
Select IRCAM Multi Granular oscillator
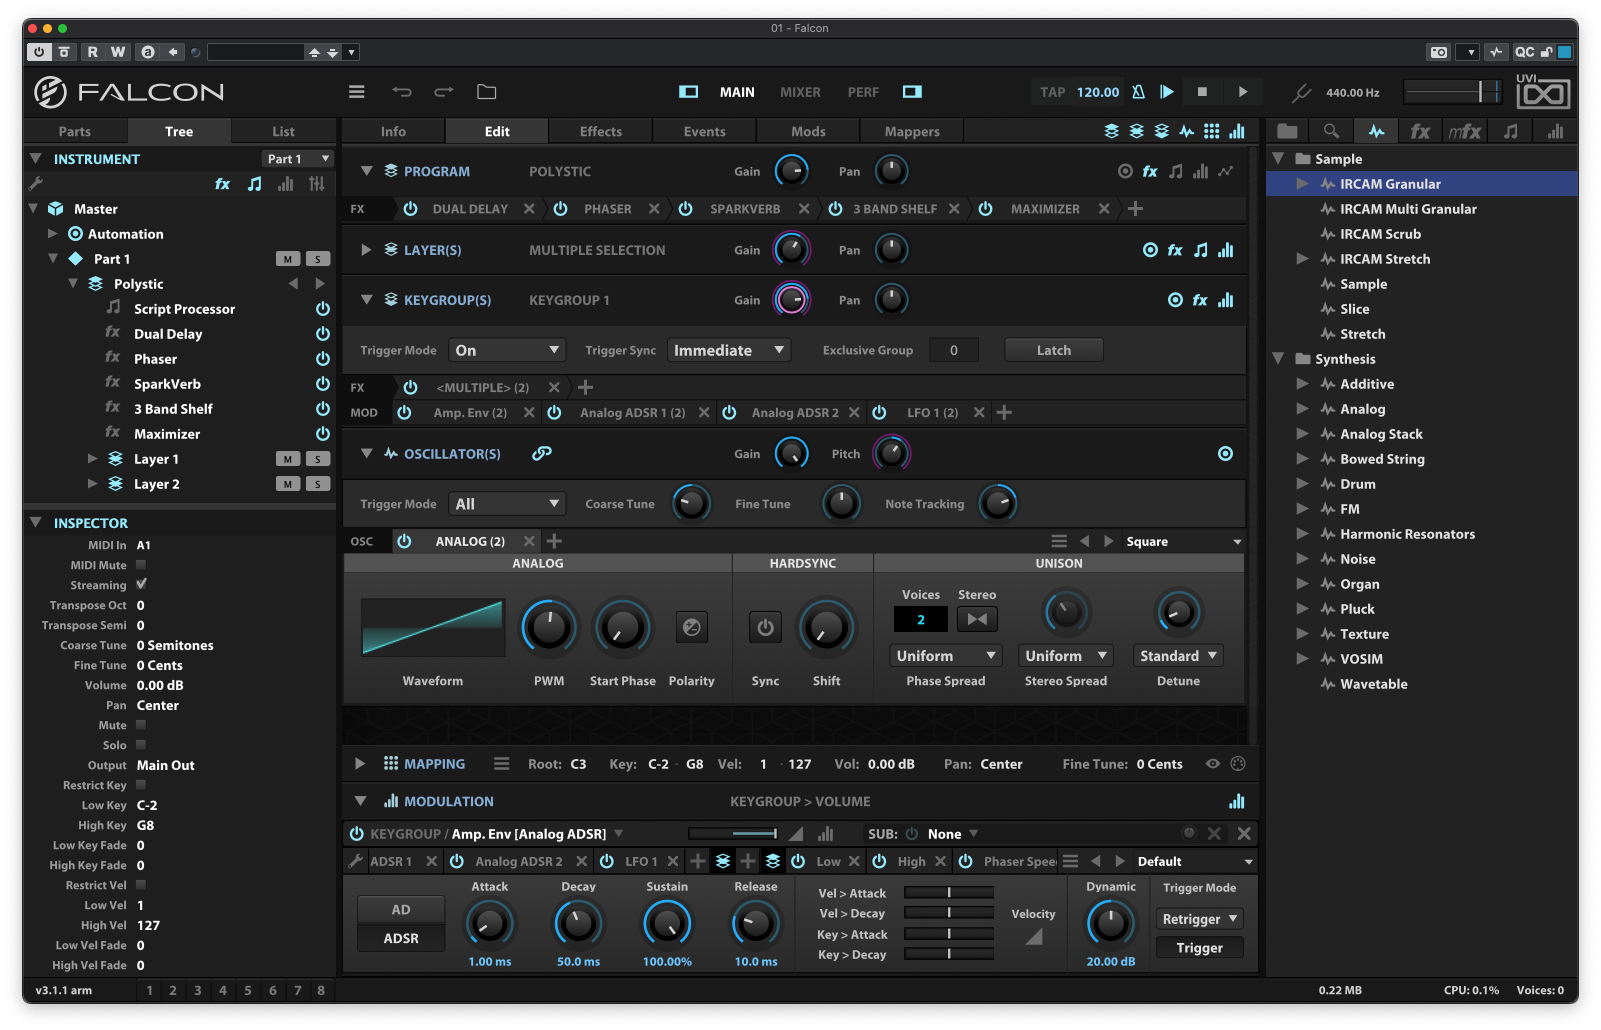point(1408,209)
